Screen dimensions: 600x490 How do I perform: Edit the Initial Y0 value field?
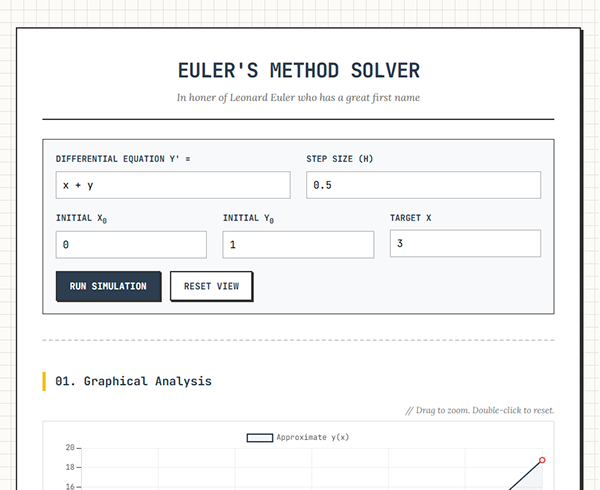tap(298, 244)
